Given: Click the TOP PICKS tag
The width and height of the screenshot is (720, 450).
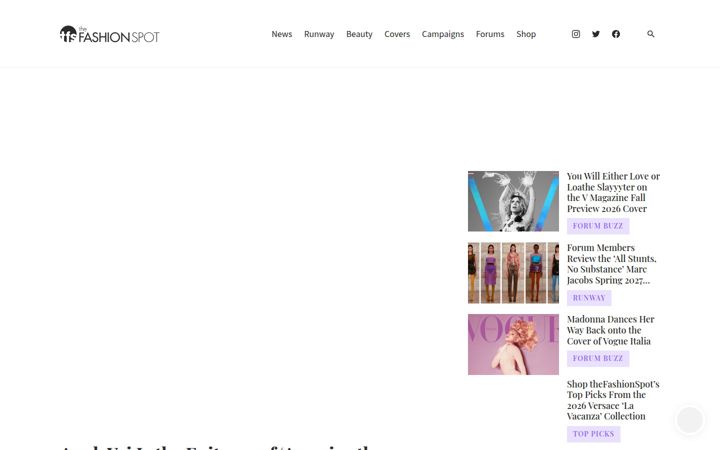Looking at the screenshot, I should (593, 434).
